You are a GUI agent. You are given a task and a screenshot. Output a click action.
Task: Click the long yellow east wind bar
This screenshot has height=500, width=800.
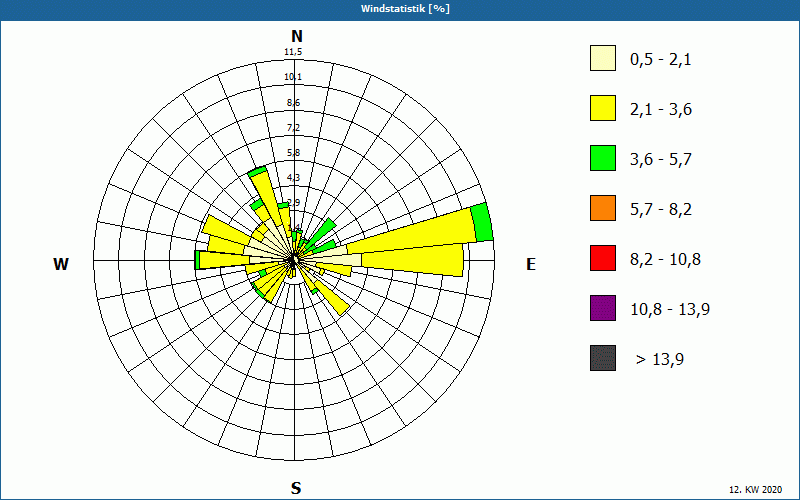[x=413, y=260]
